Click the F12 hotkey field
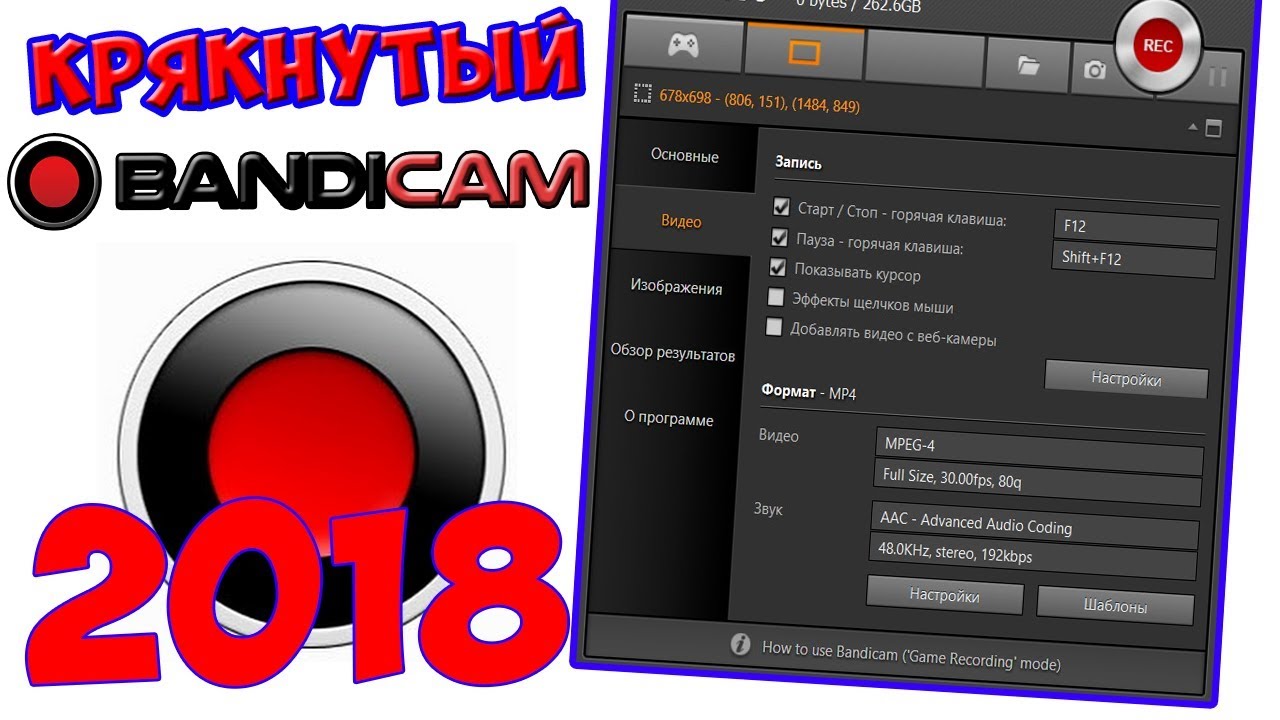Image resolution: width=1280 pixels, height=720 pixels. pyautogui.click(x=1136, y=228)
